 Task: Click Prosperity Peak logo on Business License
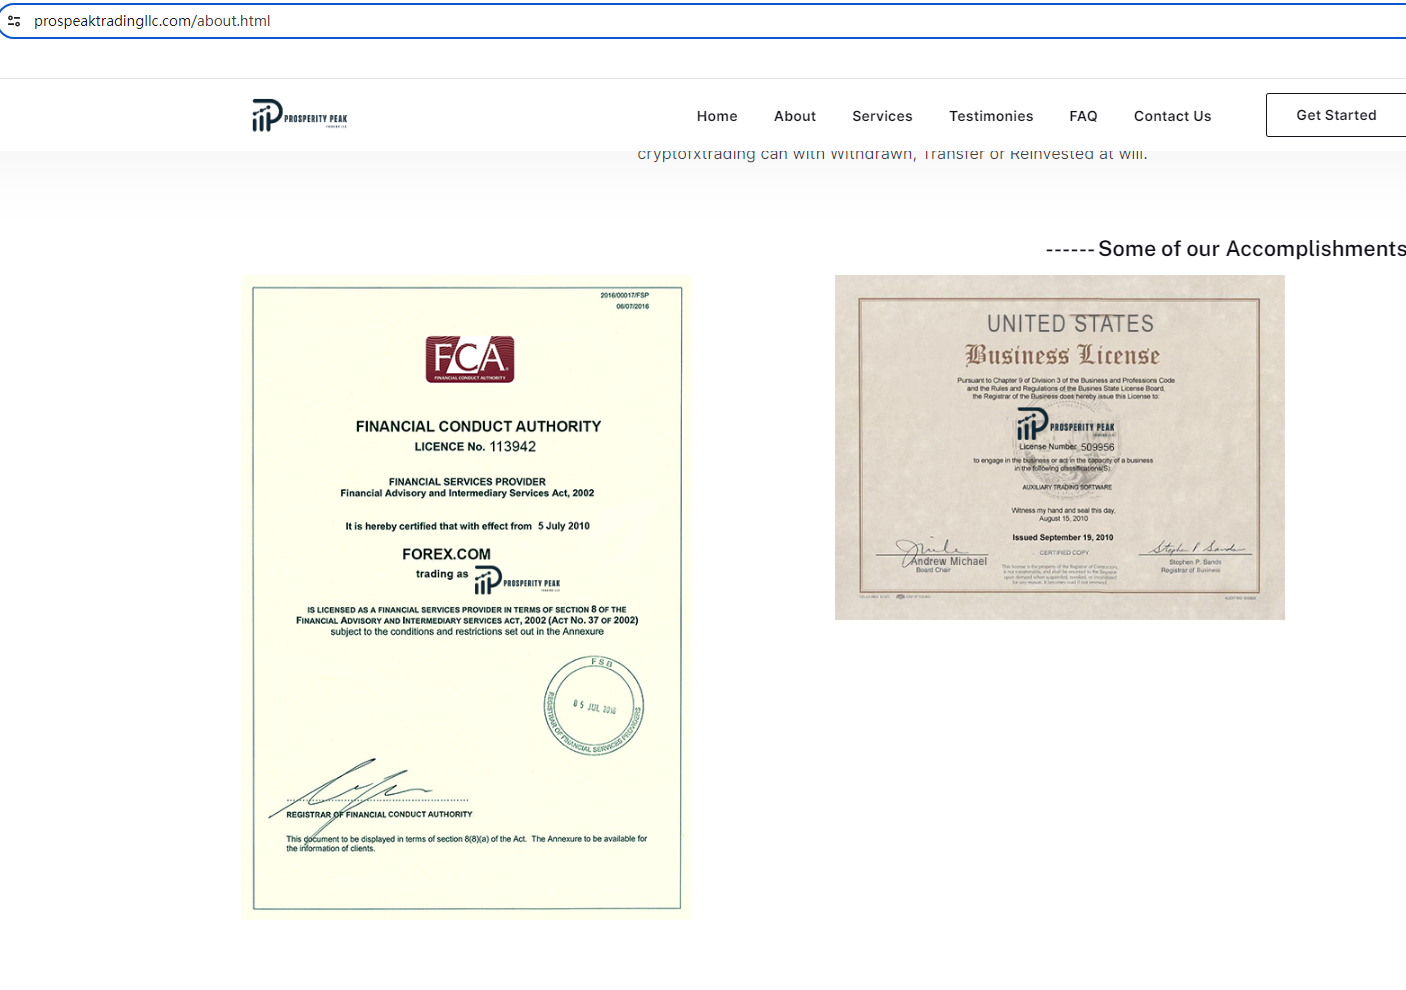(1065, 424)
